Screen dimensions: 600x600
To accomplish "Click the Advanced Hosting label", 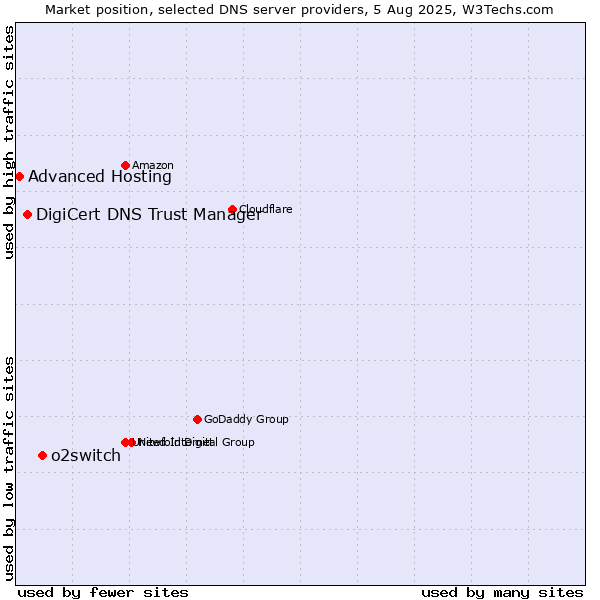I will 100,176.
